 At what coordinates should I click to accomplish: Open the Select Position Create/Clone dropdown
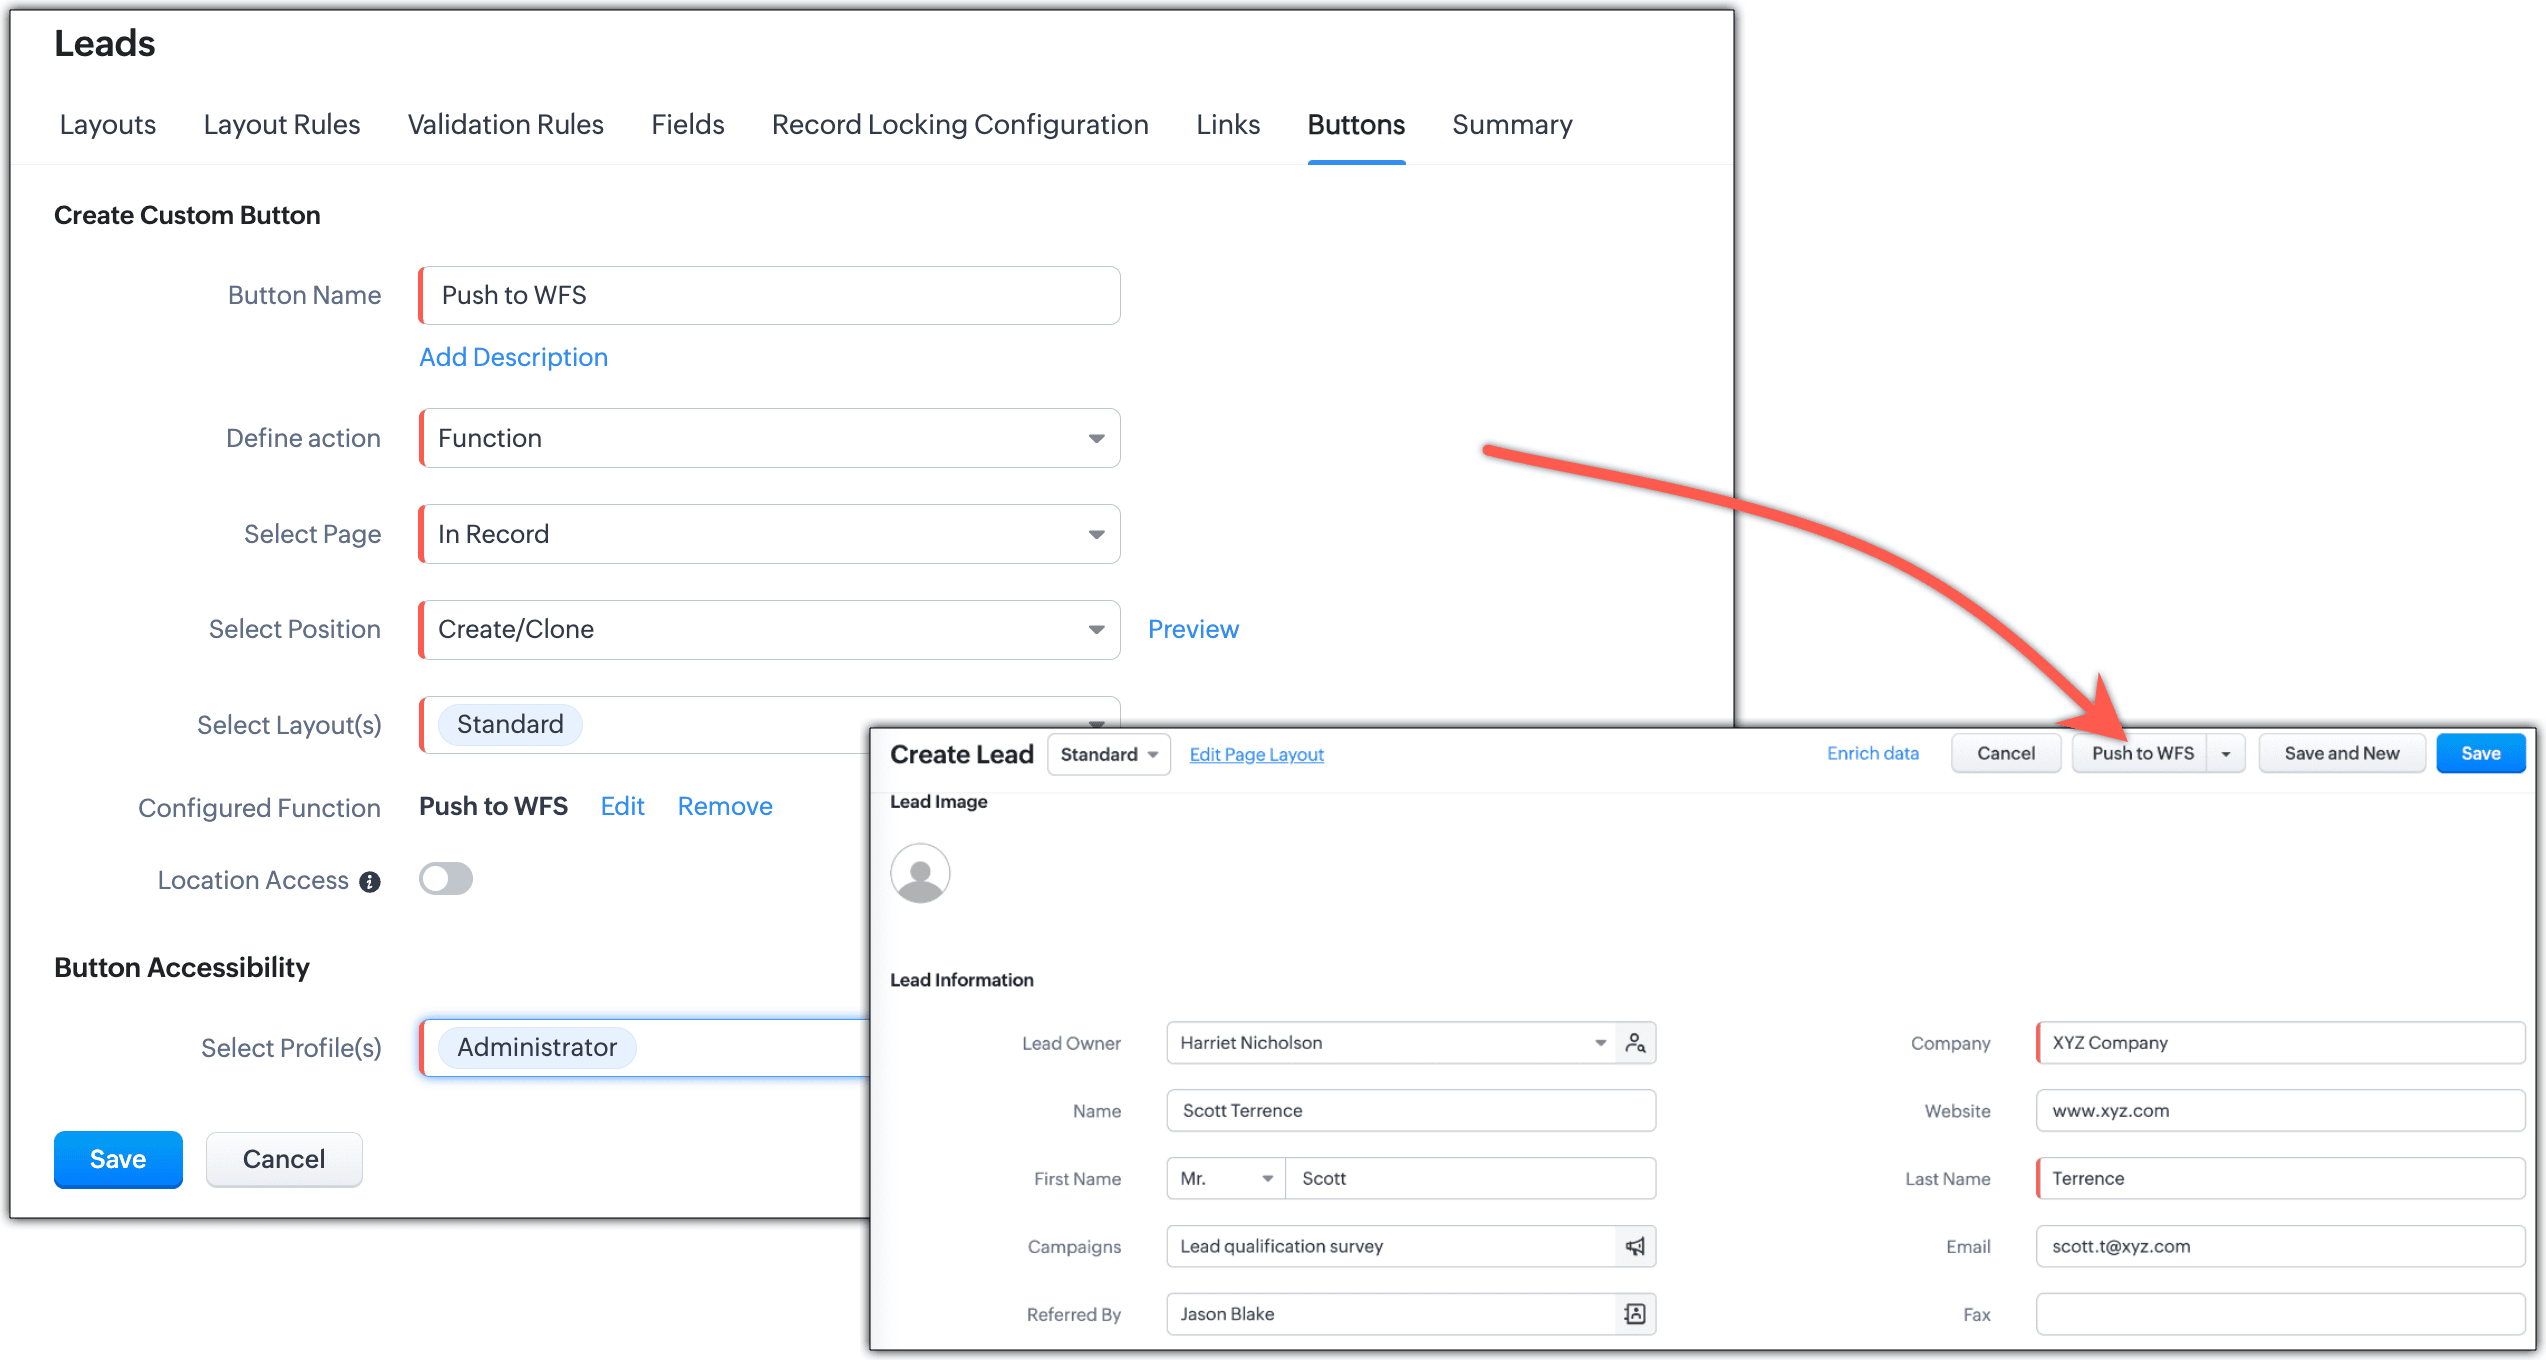coord(770,630)
